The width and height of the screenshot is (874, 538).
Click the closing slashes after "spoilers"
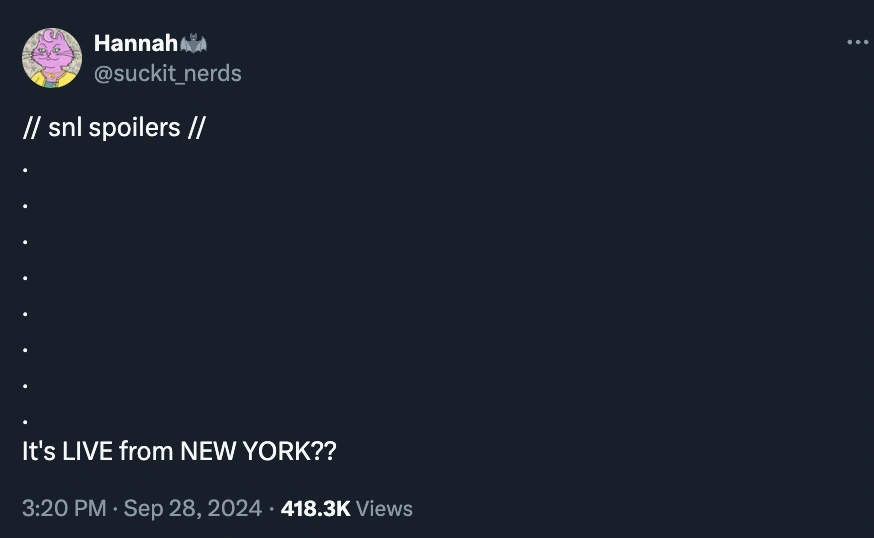click(196, 128)
